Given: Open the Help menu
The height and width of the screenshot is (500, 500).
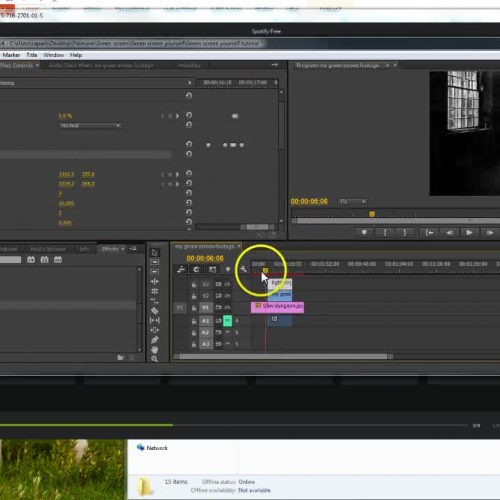Looking at the screenshot, I should point(76,55).
